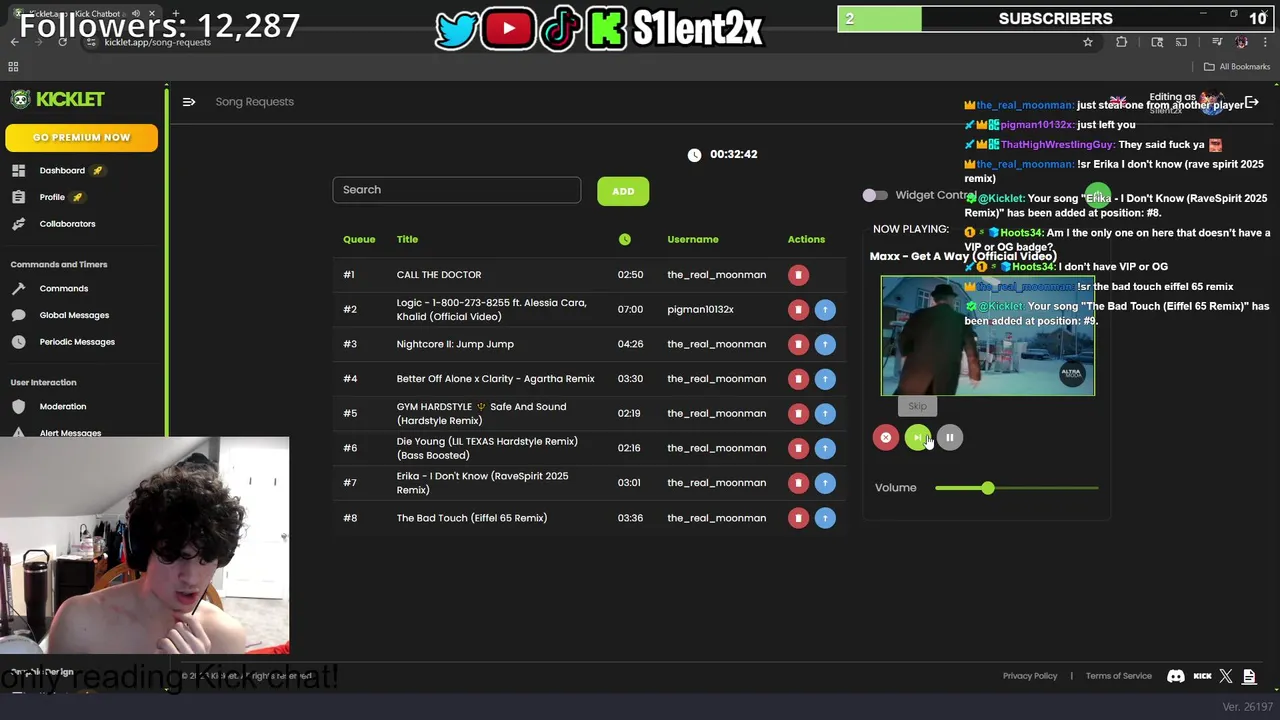Click CALL THE DOCTOR song title
Screen dimensions: 1280x720
click(439, 275)
